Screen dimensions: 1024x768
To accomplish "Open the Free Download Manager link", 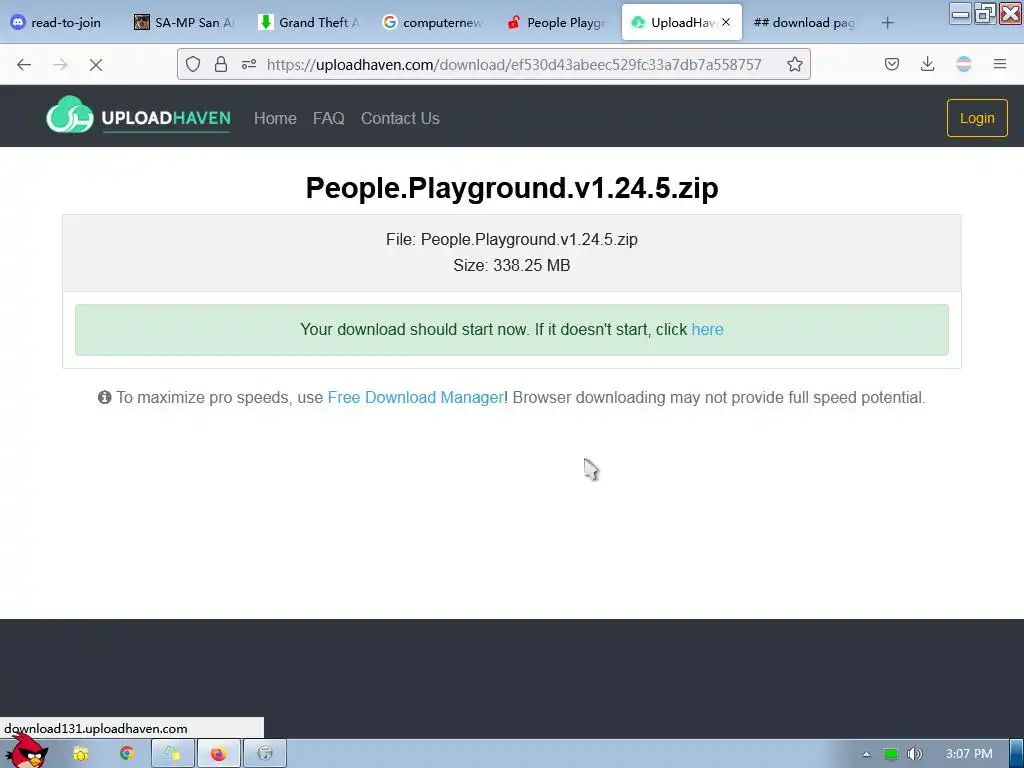I will pyautogui.click(x=415, y=397).
